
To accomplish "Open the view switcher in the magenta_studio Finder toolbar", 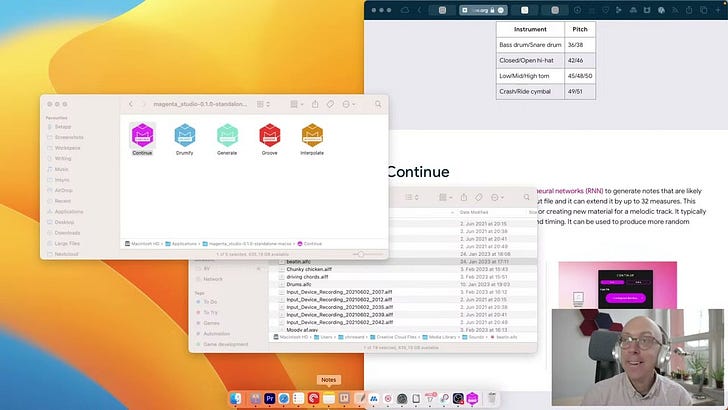I will click(263, 104).
